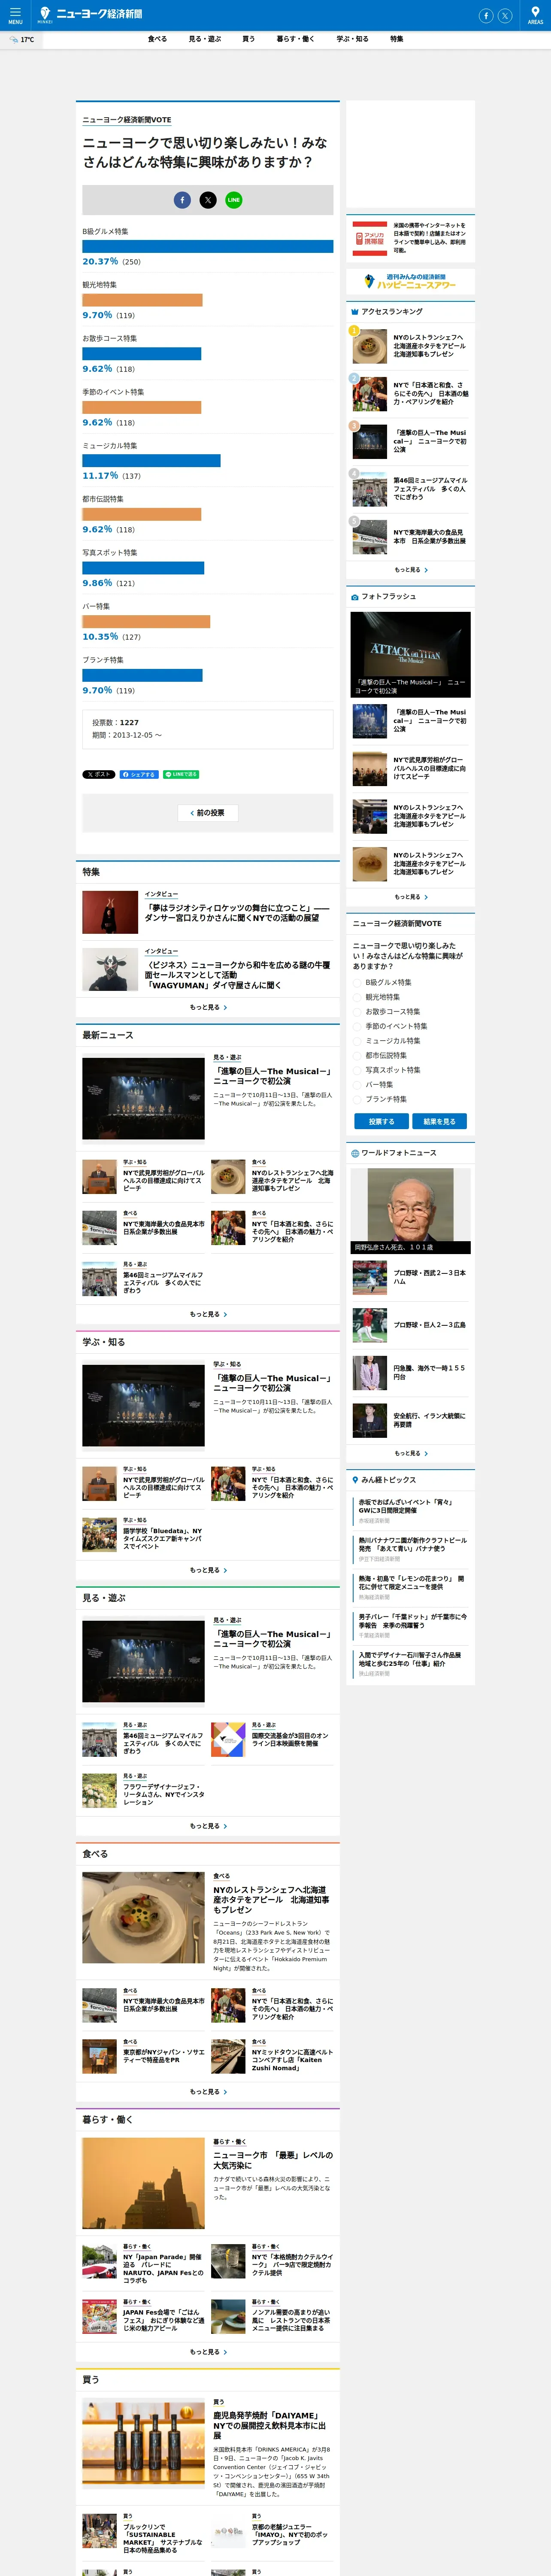Expand もっと見る under access ranking
This screenshot has width=551, height=2576.
(410, 570)
